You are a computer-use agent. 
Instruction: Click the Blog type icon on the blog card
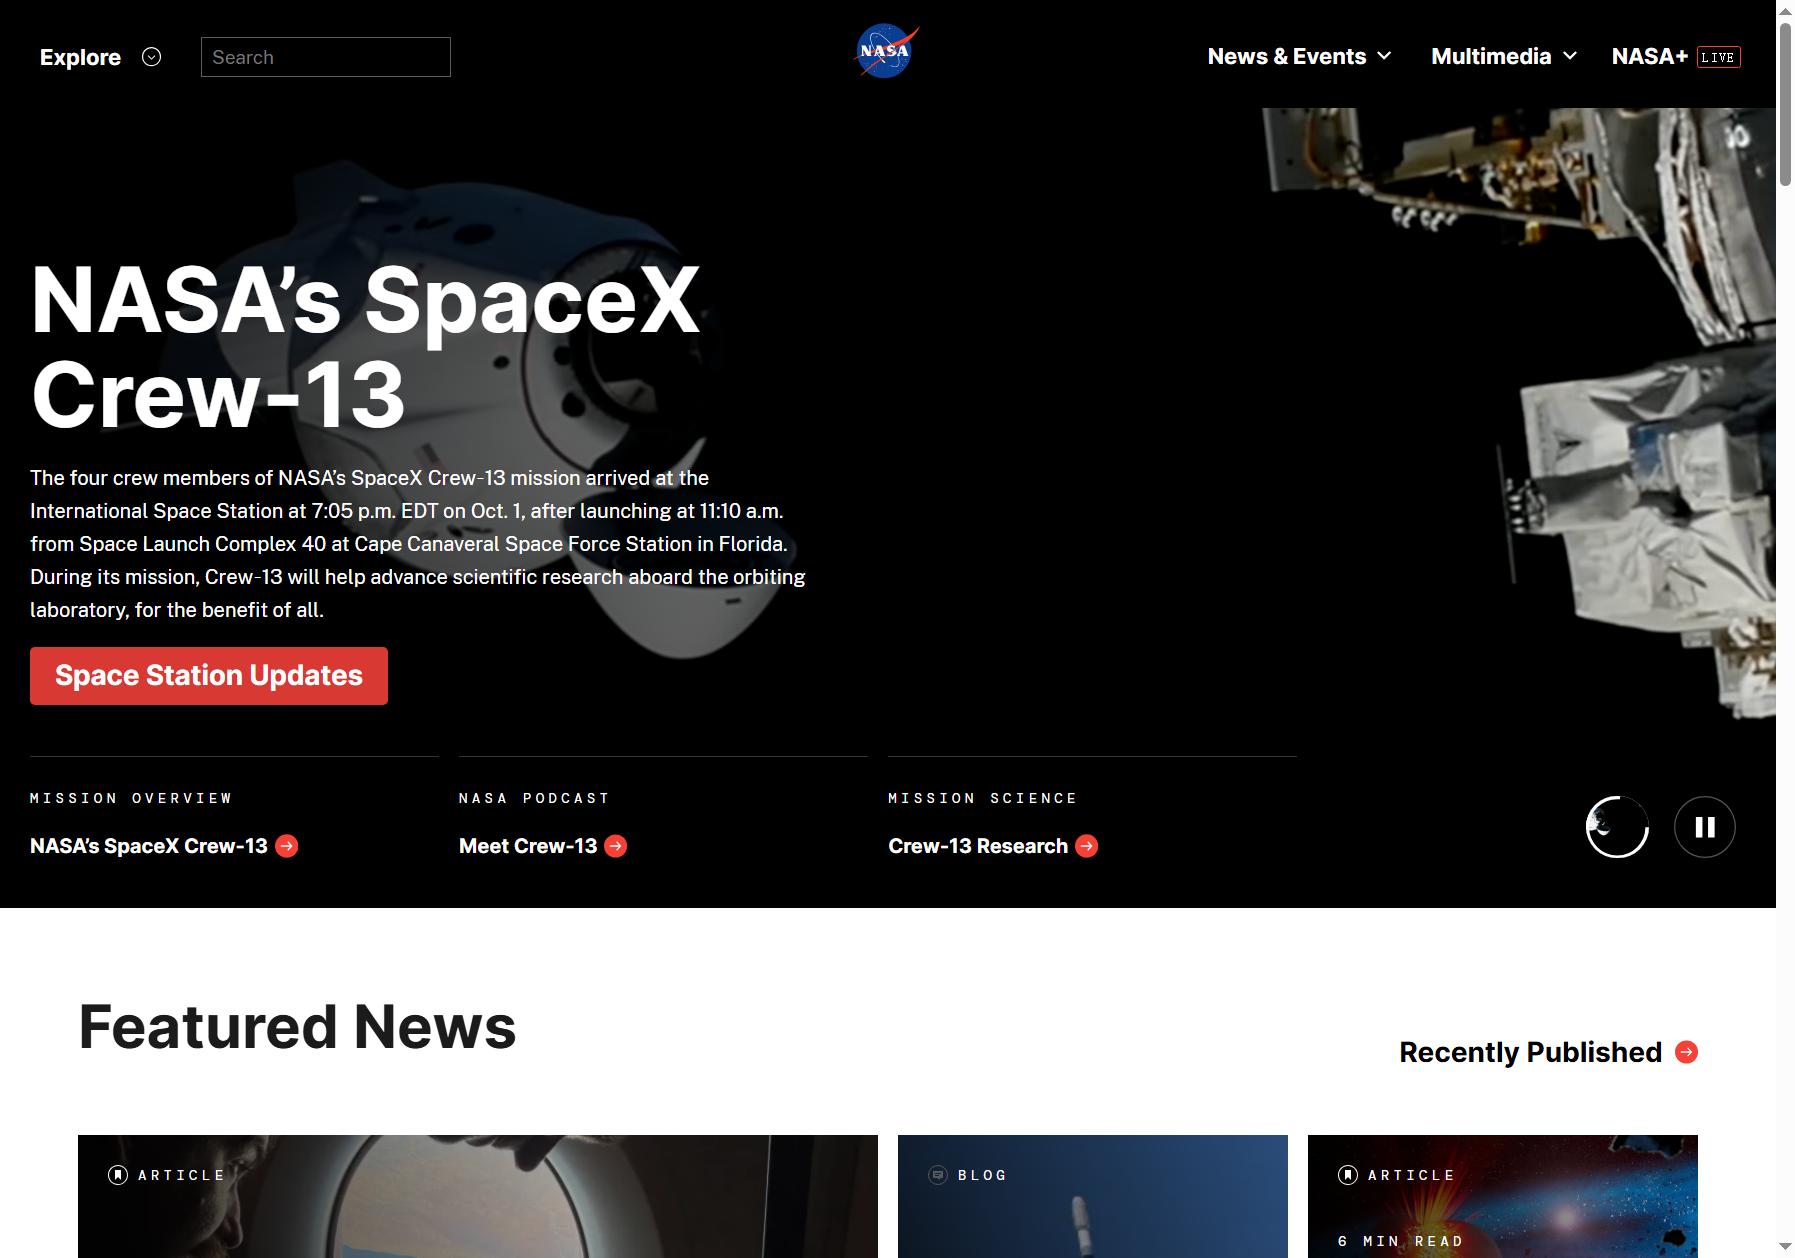click(x=938, y=1175)
